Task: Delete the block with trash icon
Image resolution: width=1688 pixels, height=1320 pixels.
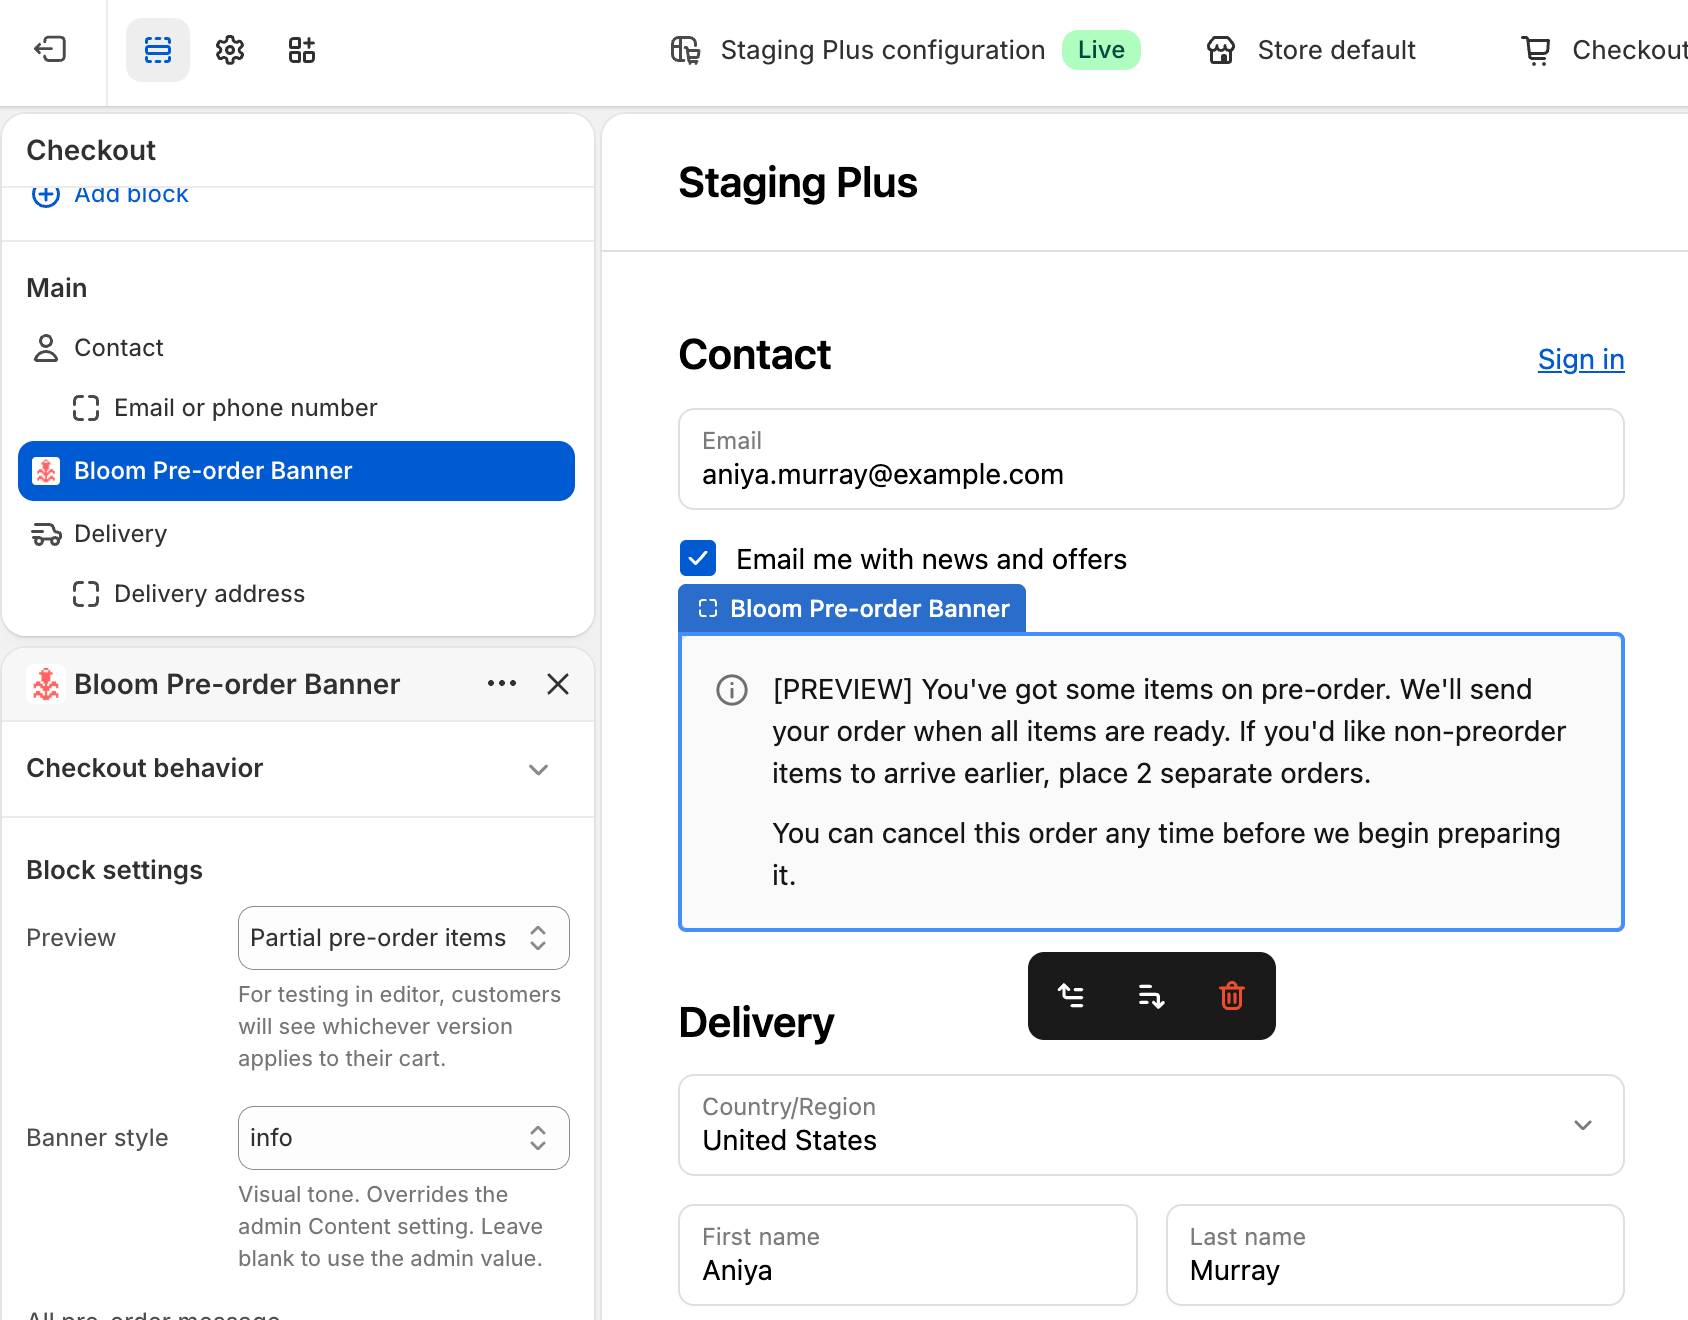Action: (1232, 996)
